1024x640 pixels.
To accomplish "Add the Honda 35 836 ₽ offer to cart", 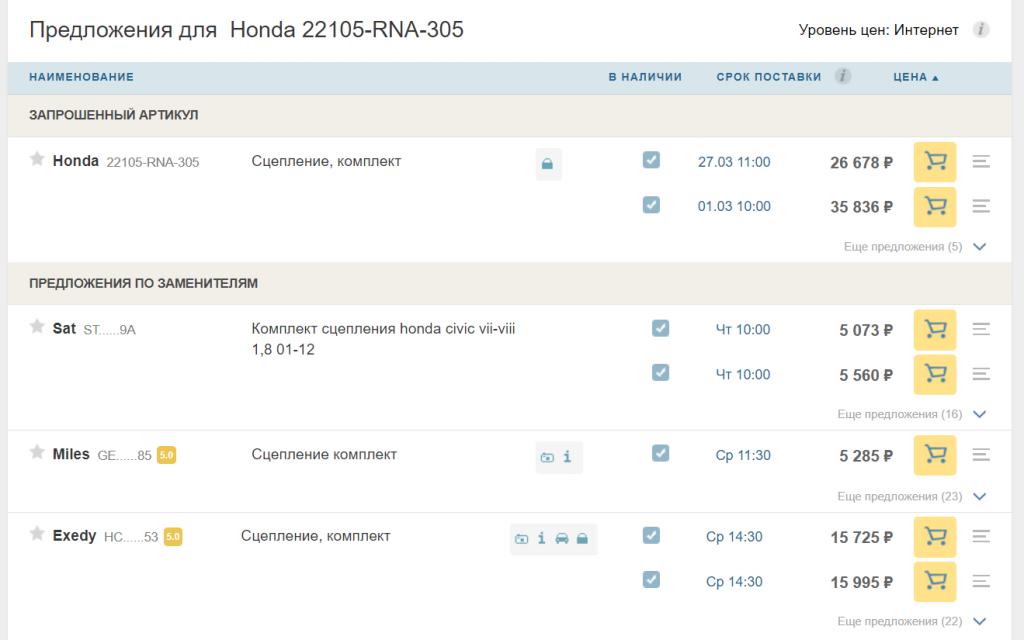I will click(935, 207).
